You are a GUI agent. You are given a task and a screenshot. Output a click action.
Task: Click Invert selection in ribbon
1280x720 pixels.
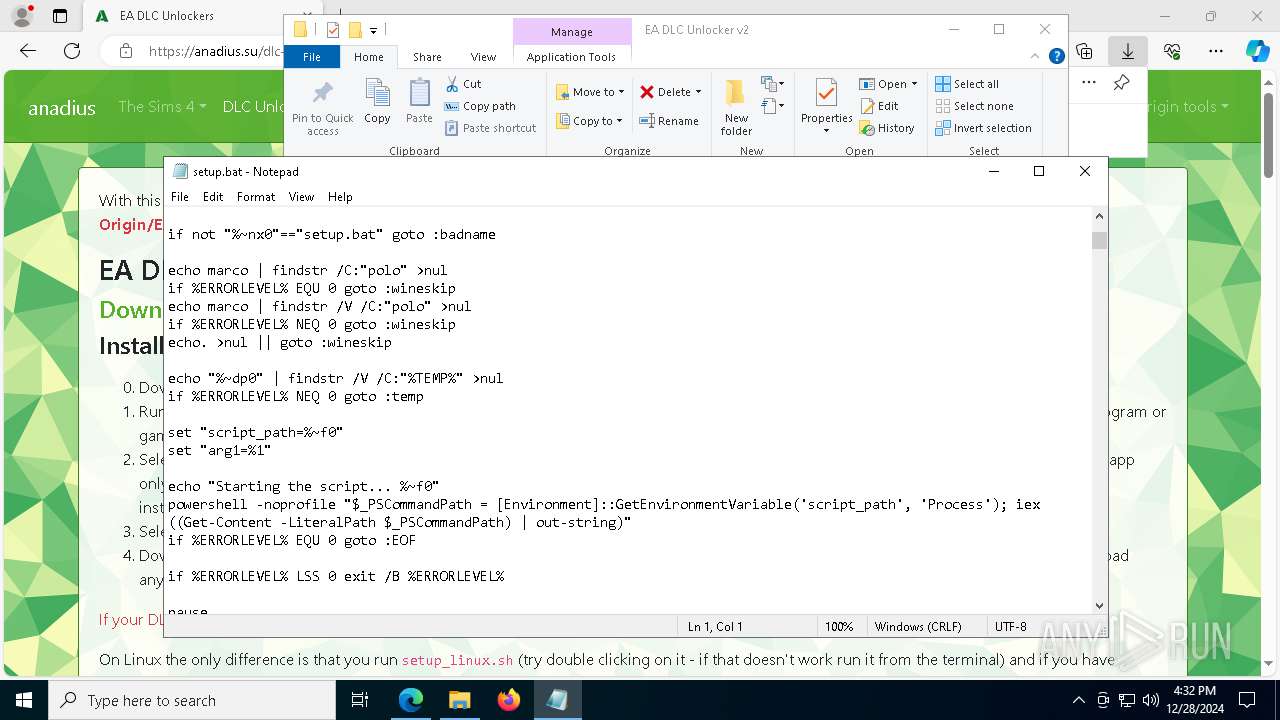click(x=983, y=128)
